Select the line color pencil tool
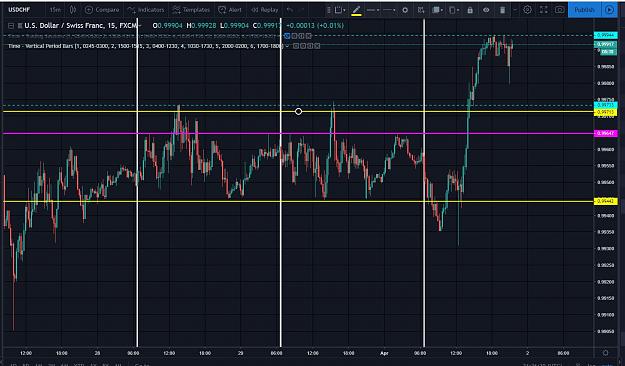This screenshot has height=366, width=625. [356, 10]
